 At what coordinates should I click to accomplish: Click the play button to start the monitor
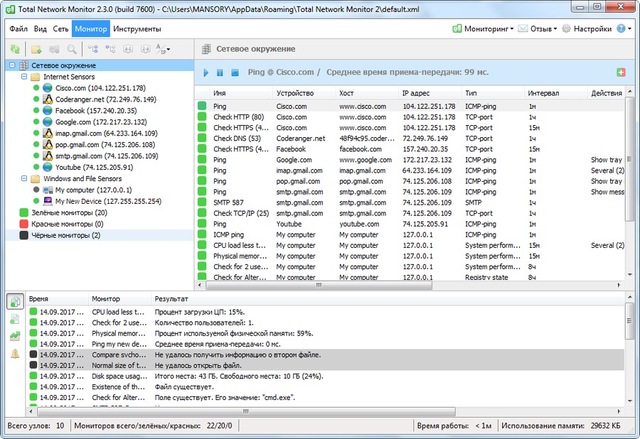pyautogui.click(x=206, y=73)
